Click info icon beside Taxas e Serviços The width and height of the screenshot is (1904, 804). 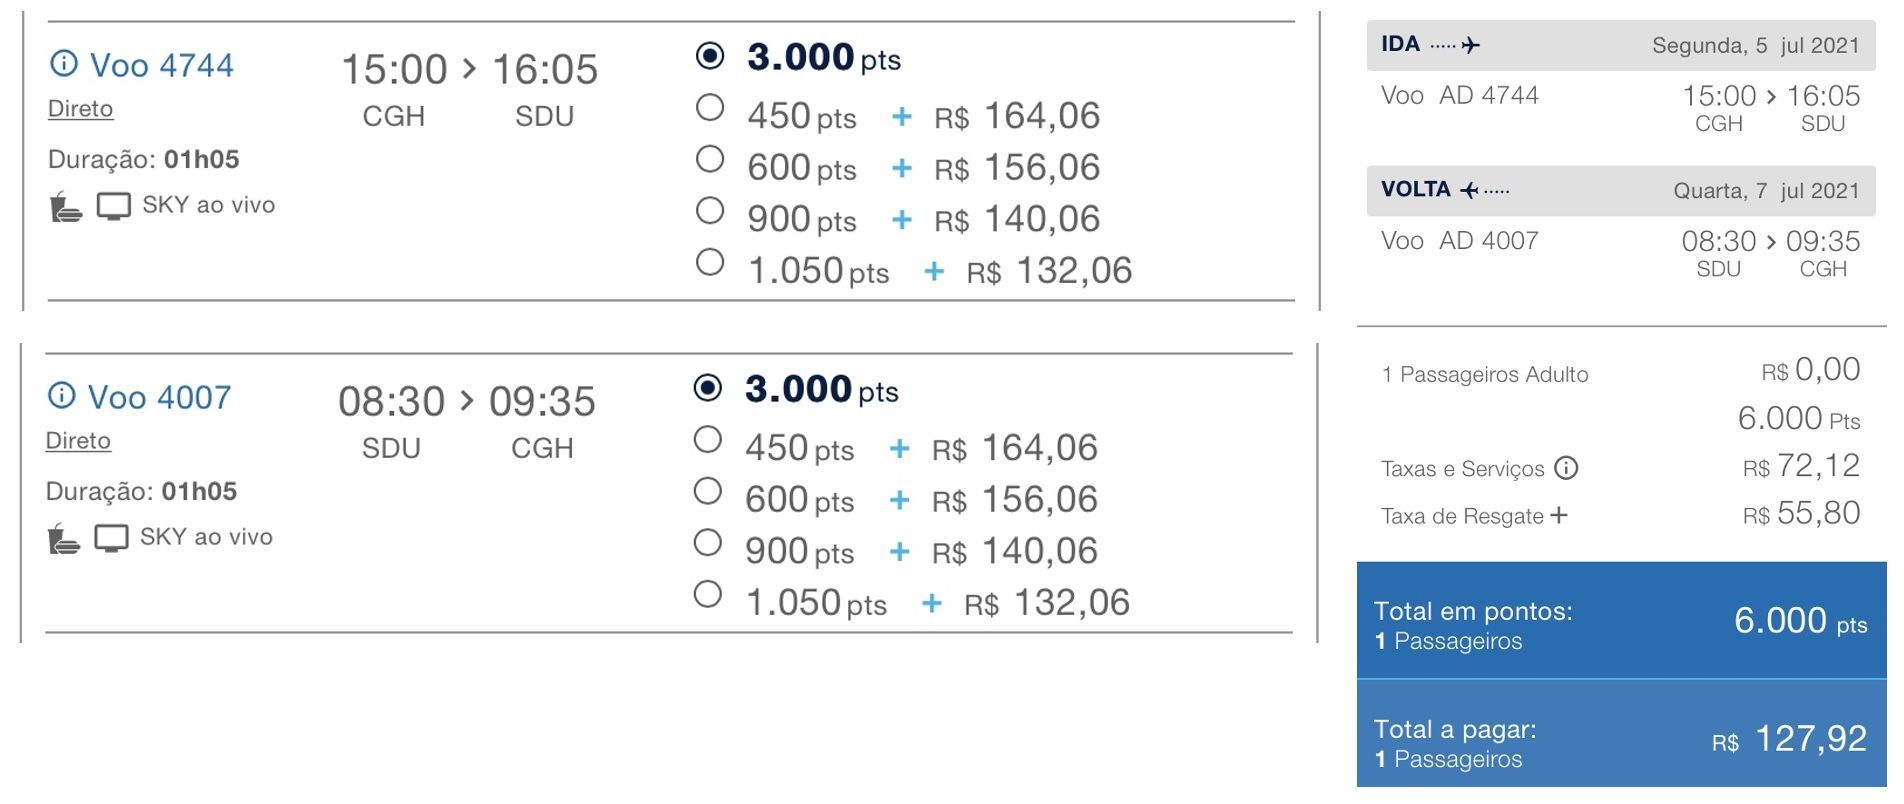point(1566,468)
